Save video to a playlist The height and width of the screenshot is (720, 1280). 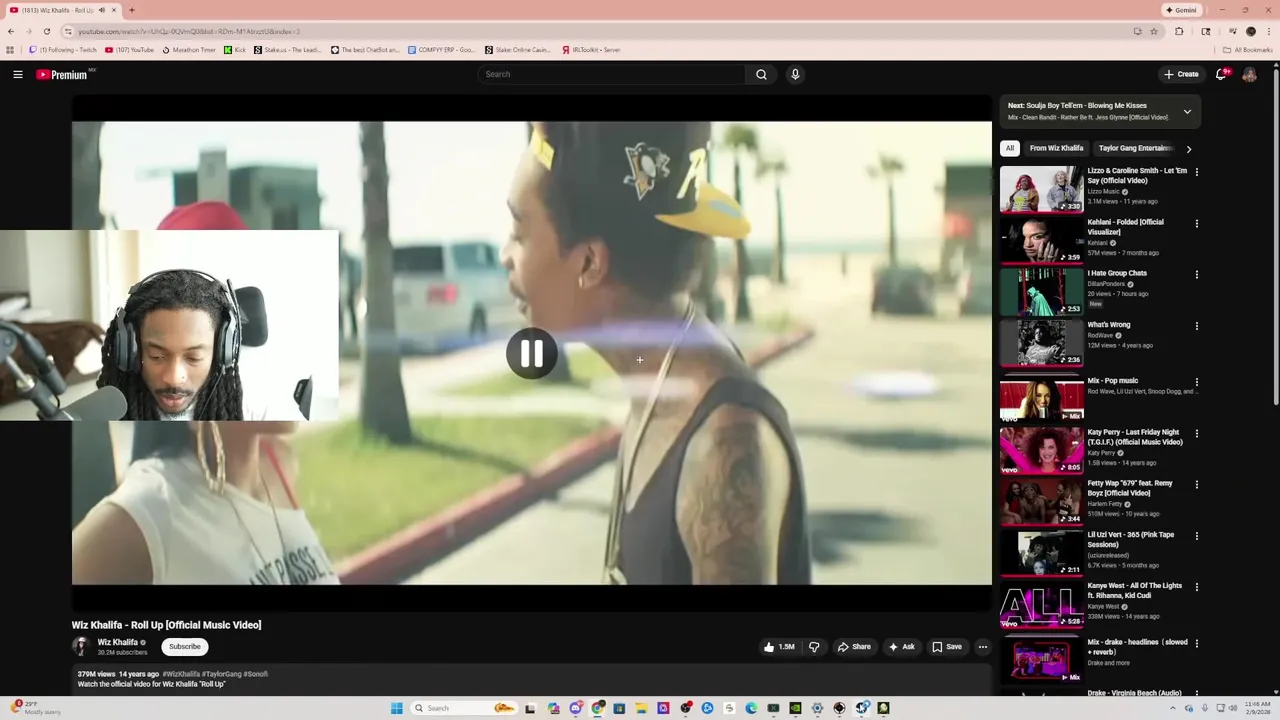[x=946, y=647]
